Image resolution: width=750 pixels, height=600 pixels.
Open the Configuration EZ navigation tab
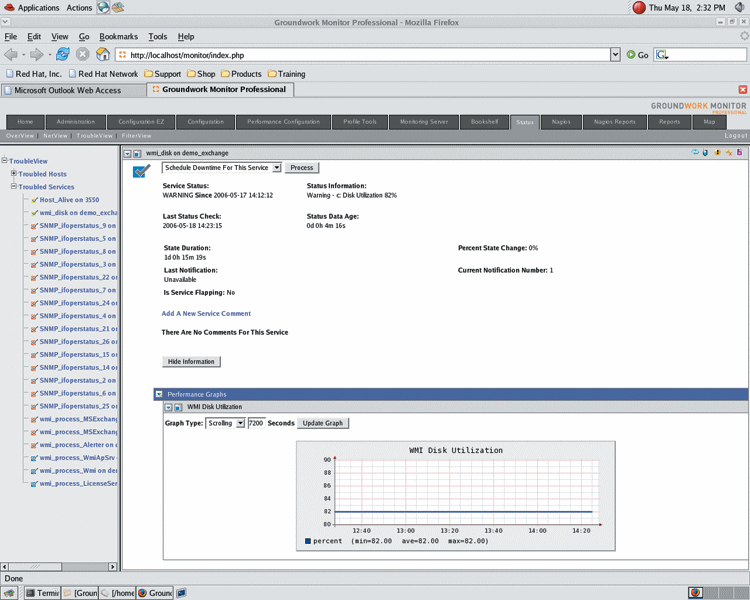(x=141, y=122)
